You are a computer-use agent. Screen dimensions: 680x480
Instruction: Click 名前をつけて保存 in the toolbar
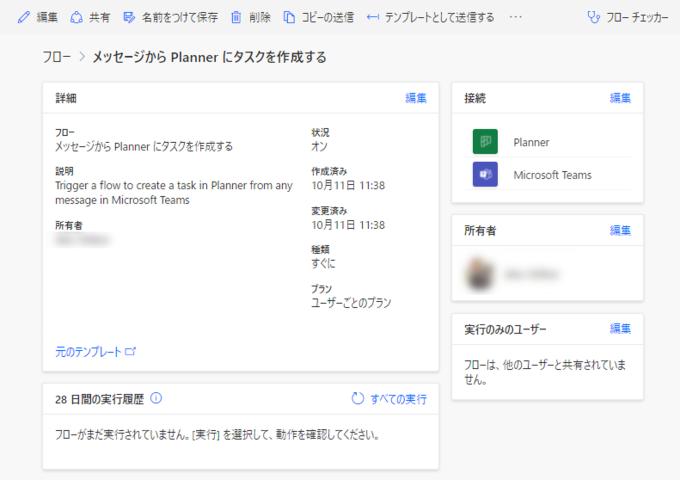(180, 17)
